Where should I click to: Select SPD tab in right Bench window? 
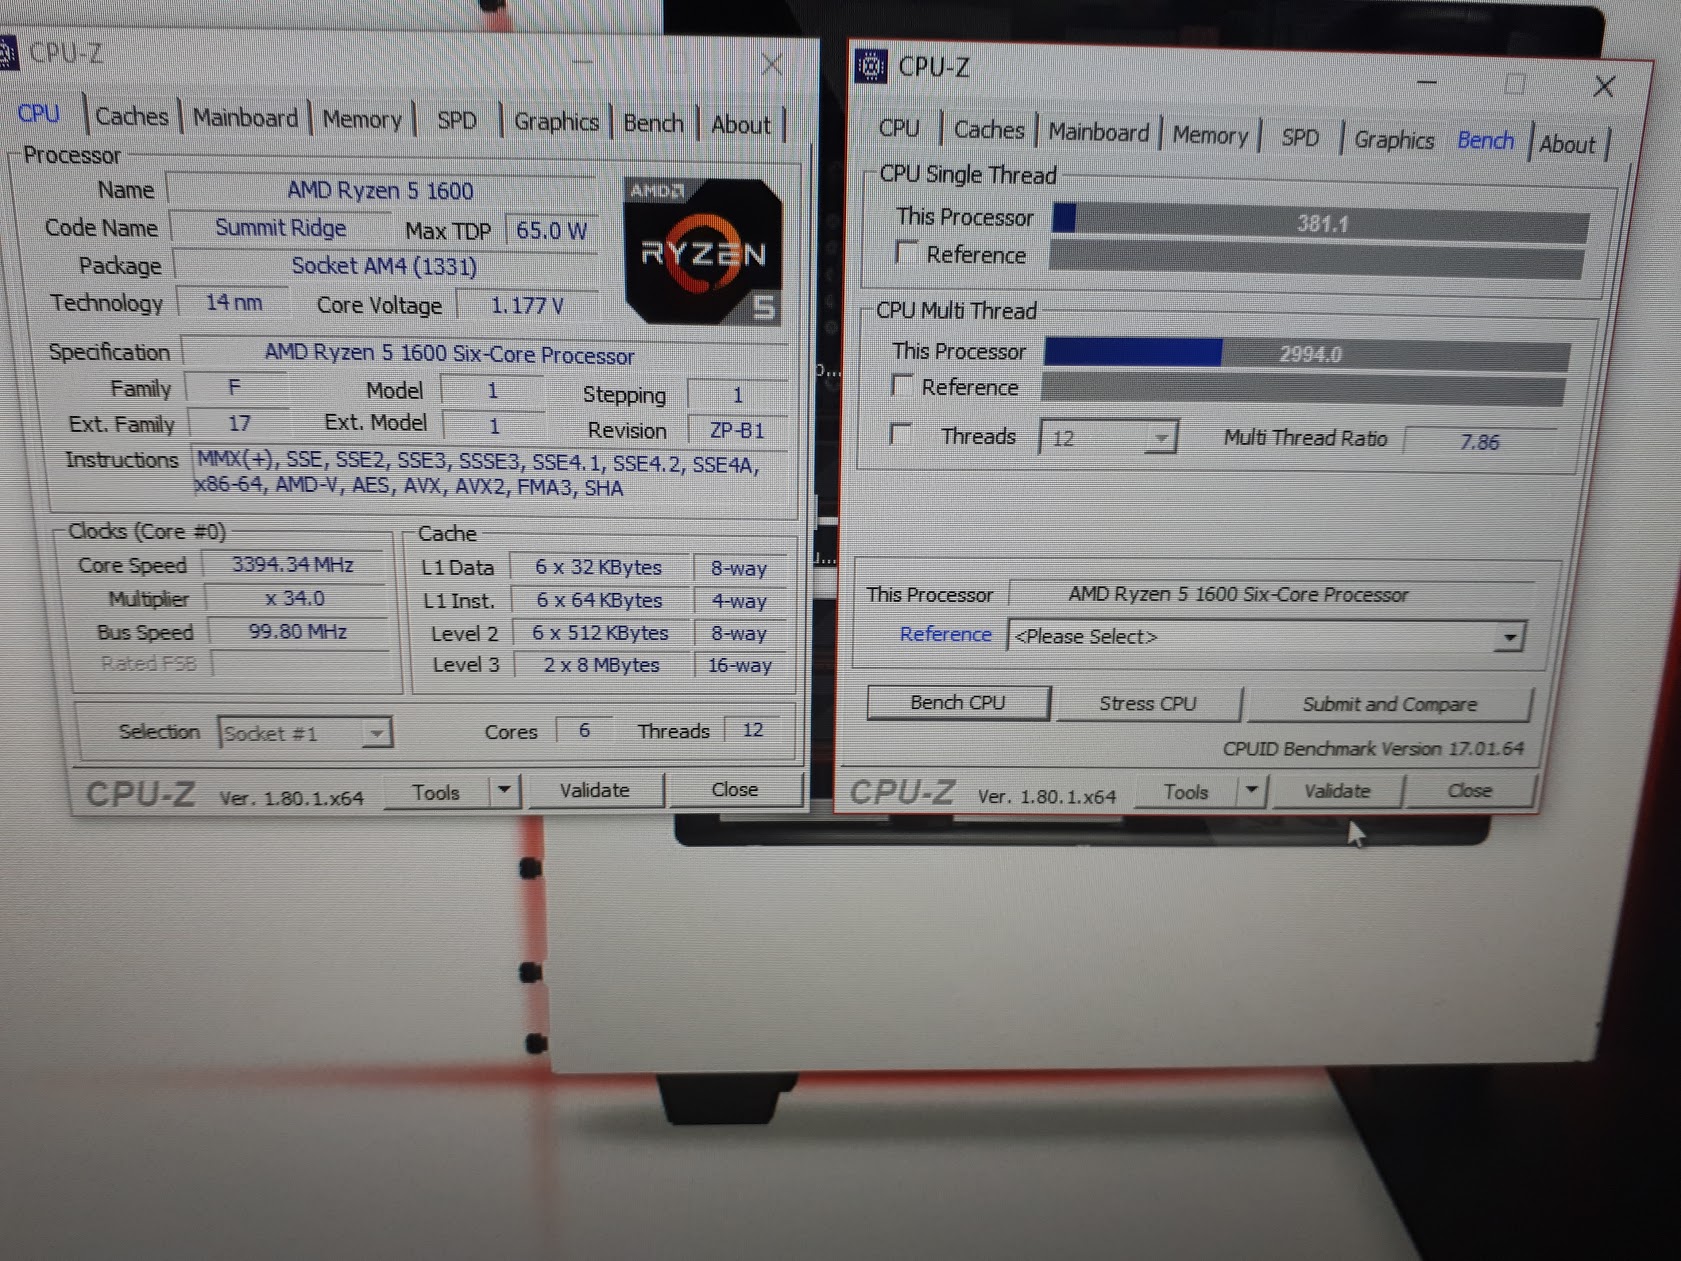pyautogui.click(x=1300, y=138)
